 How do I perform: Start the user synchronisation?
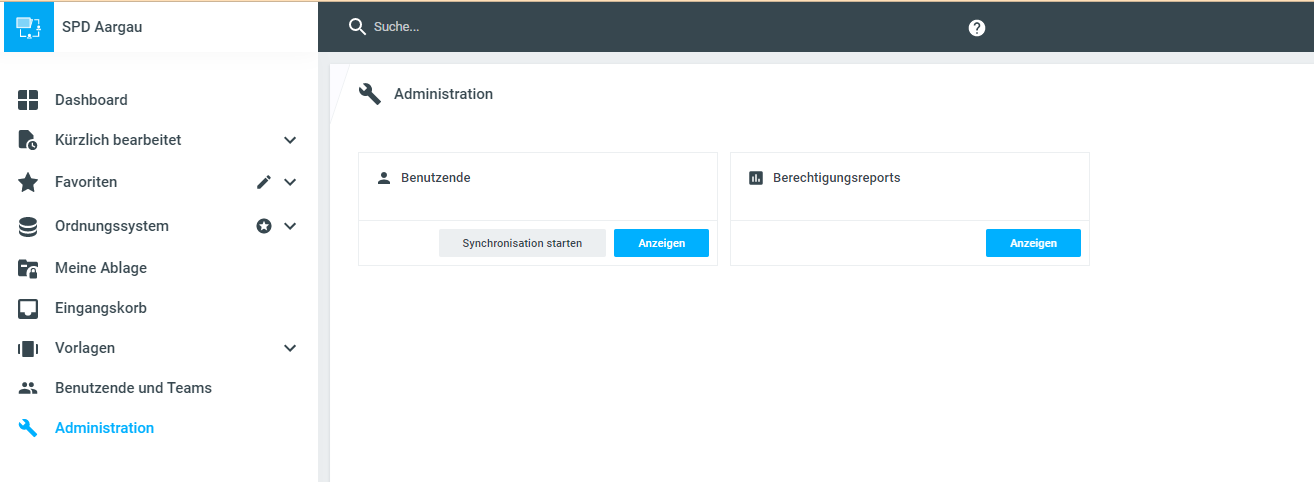pyautogui.click(x=522, y=243)
